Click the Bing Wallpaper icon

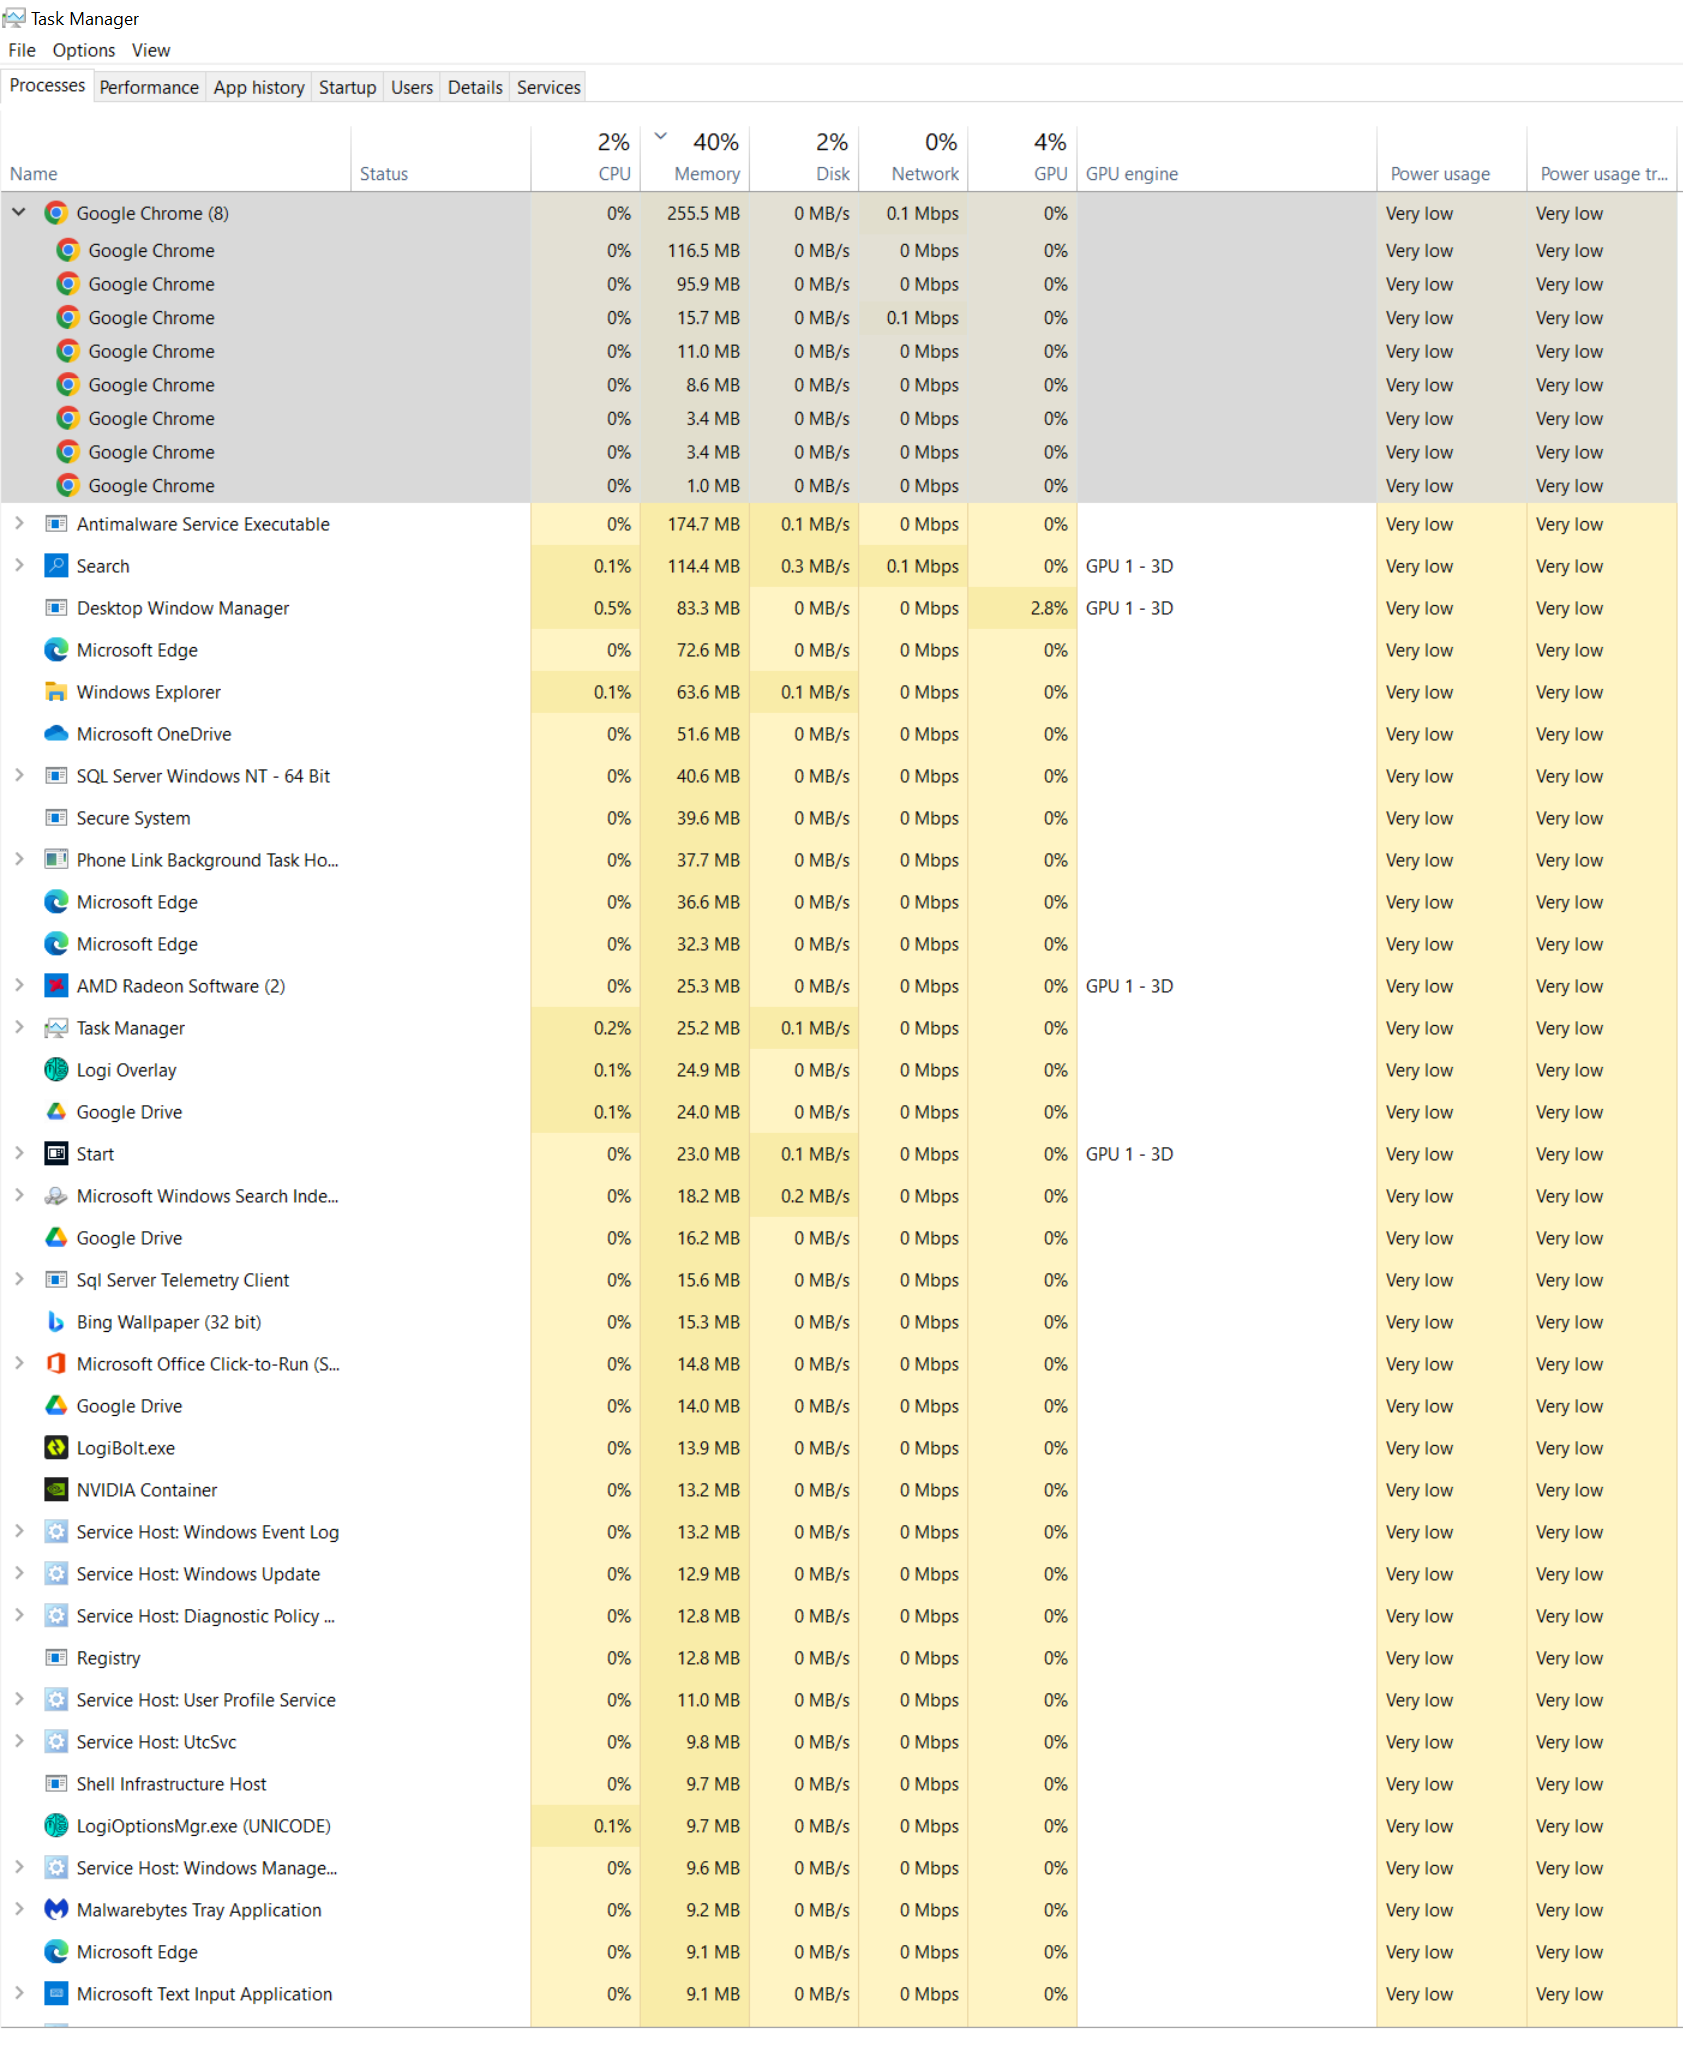(56, 1322)
